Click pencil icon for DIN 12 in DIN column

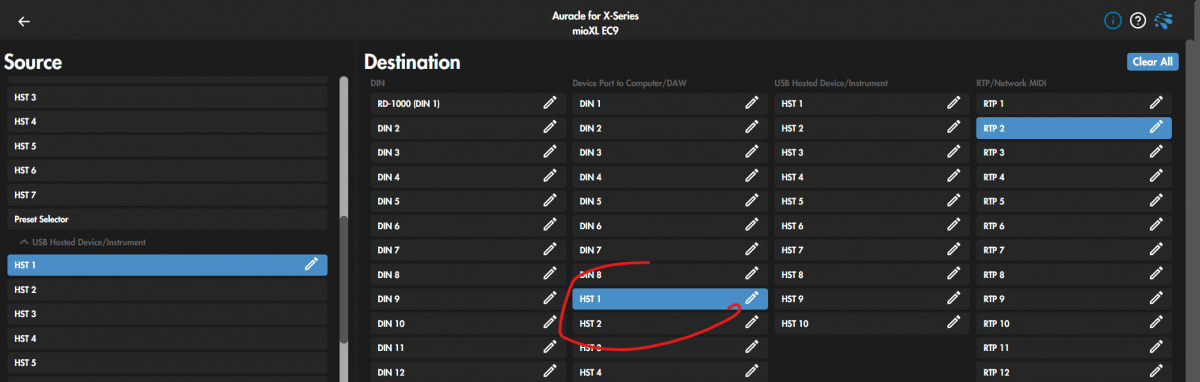[550, 371]
